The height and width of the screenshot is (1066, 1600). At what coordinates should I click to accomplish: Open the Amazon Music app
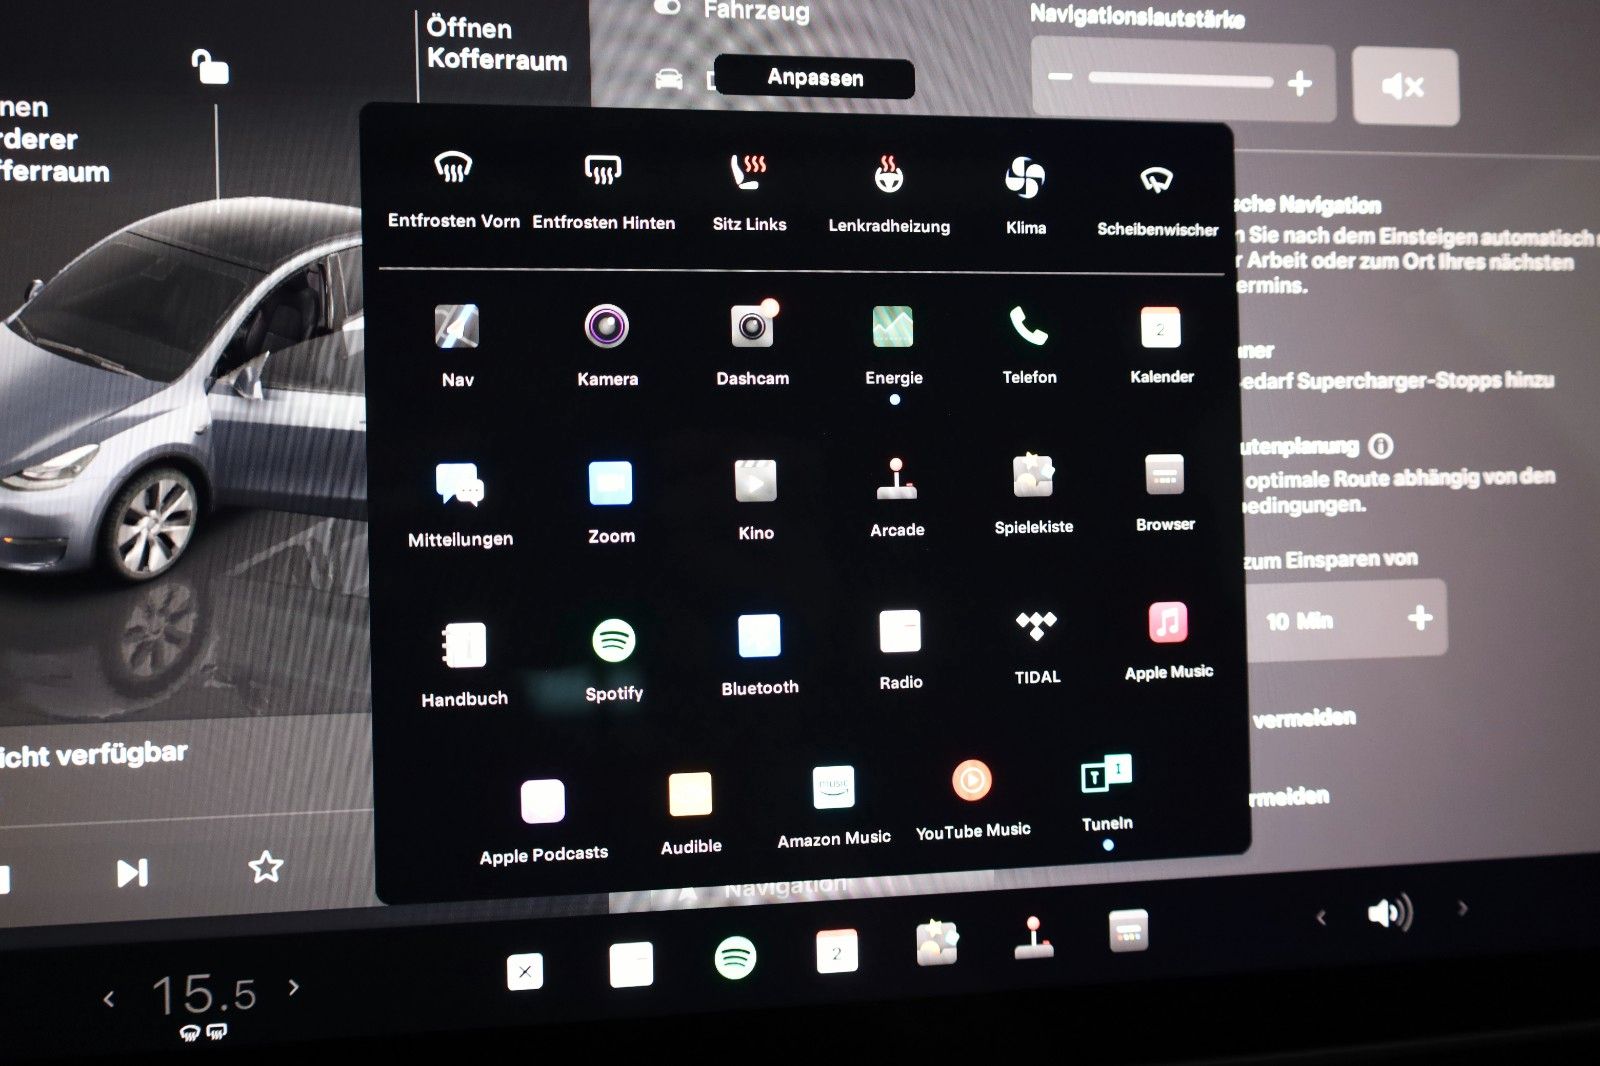tap(833, 788)
